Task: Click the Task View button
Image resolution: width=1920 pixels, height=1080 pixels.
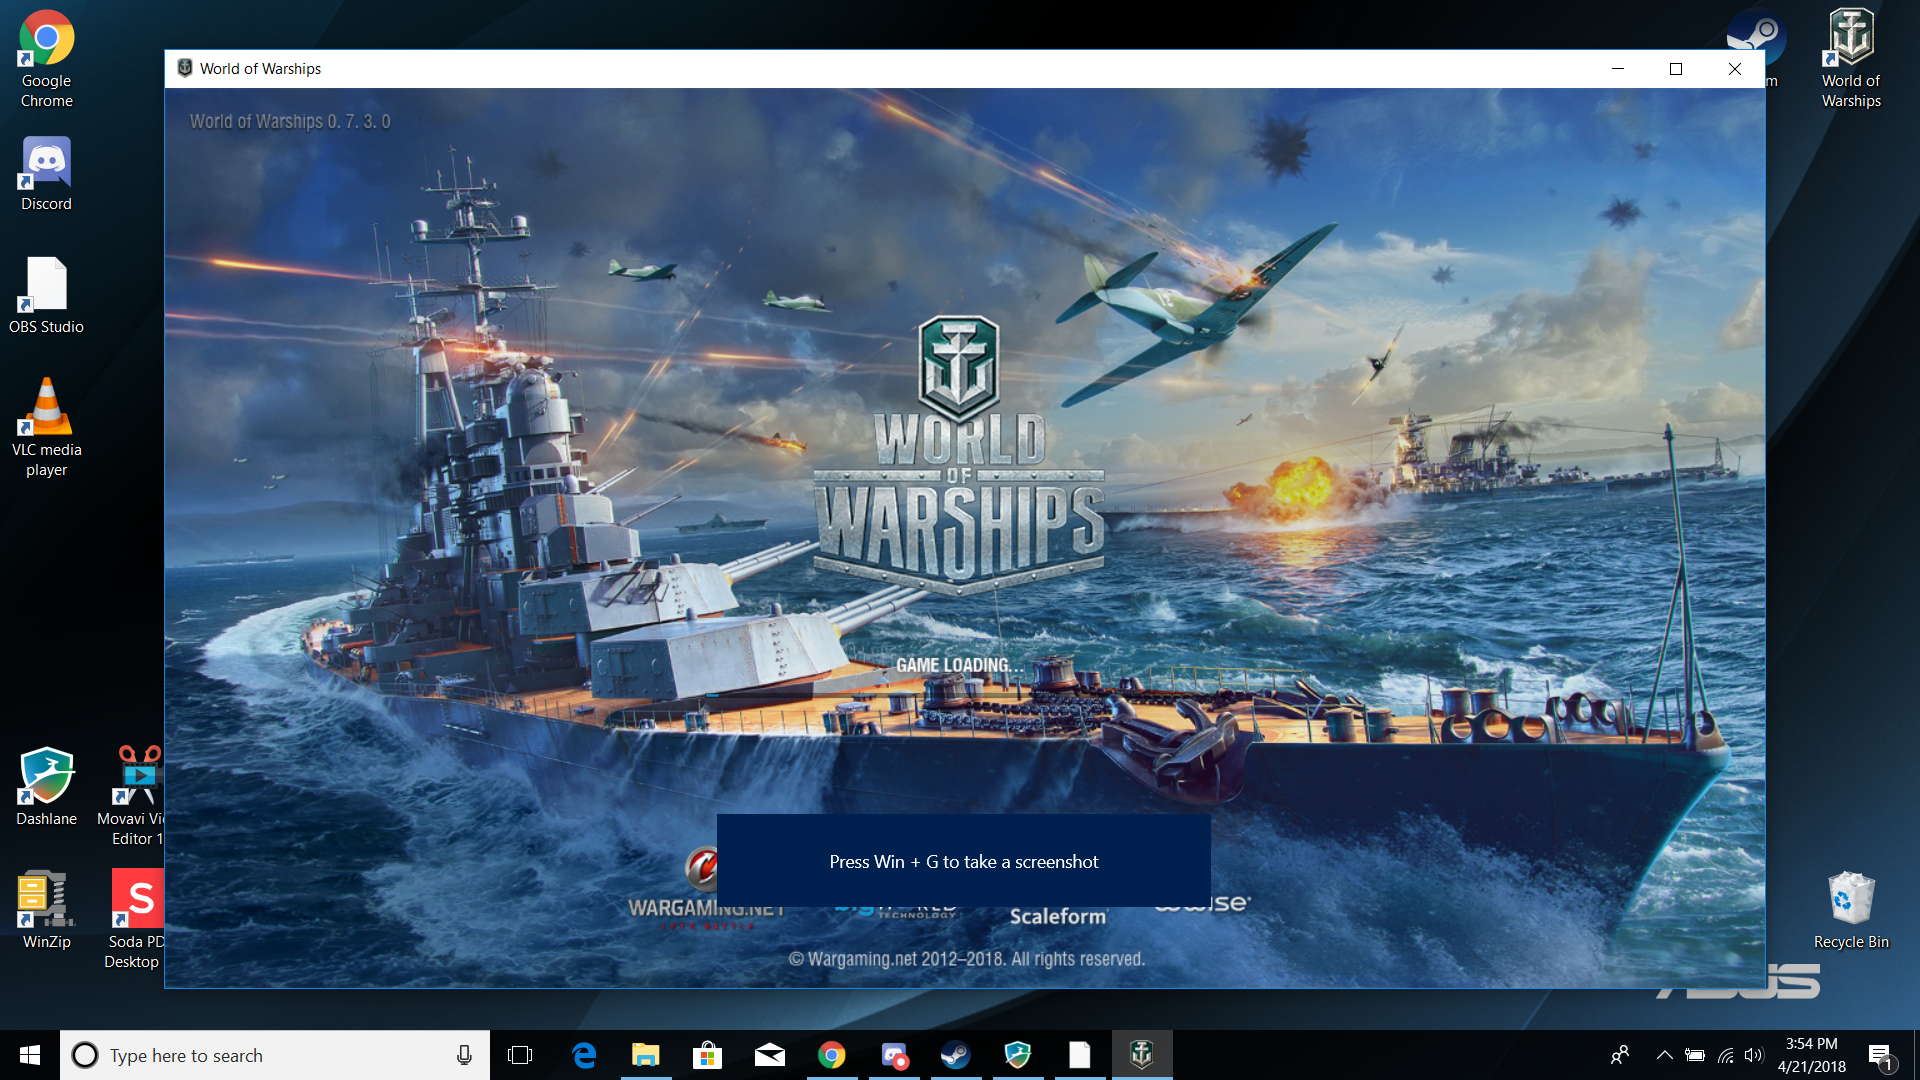Action: point(520,1055)
